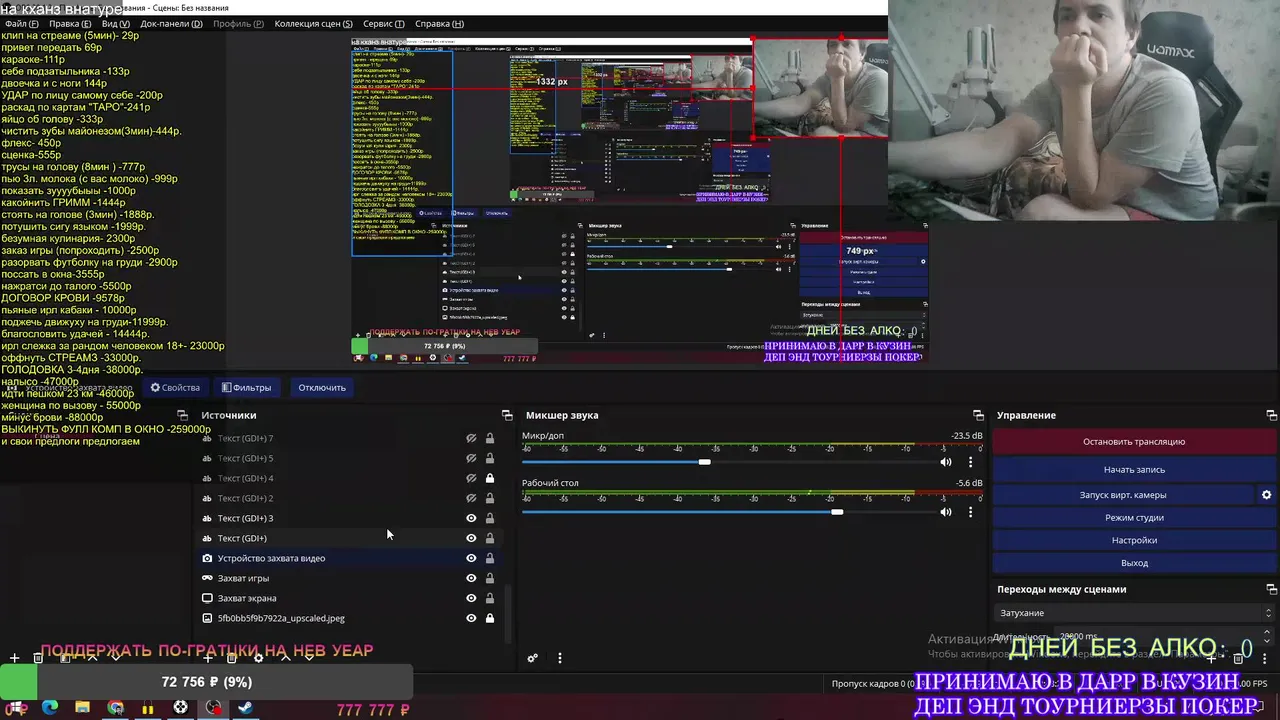Click the Выход button
The height and width of the screenshot is (720, 1280).
pos(1134,563)
